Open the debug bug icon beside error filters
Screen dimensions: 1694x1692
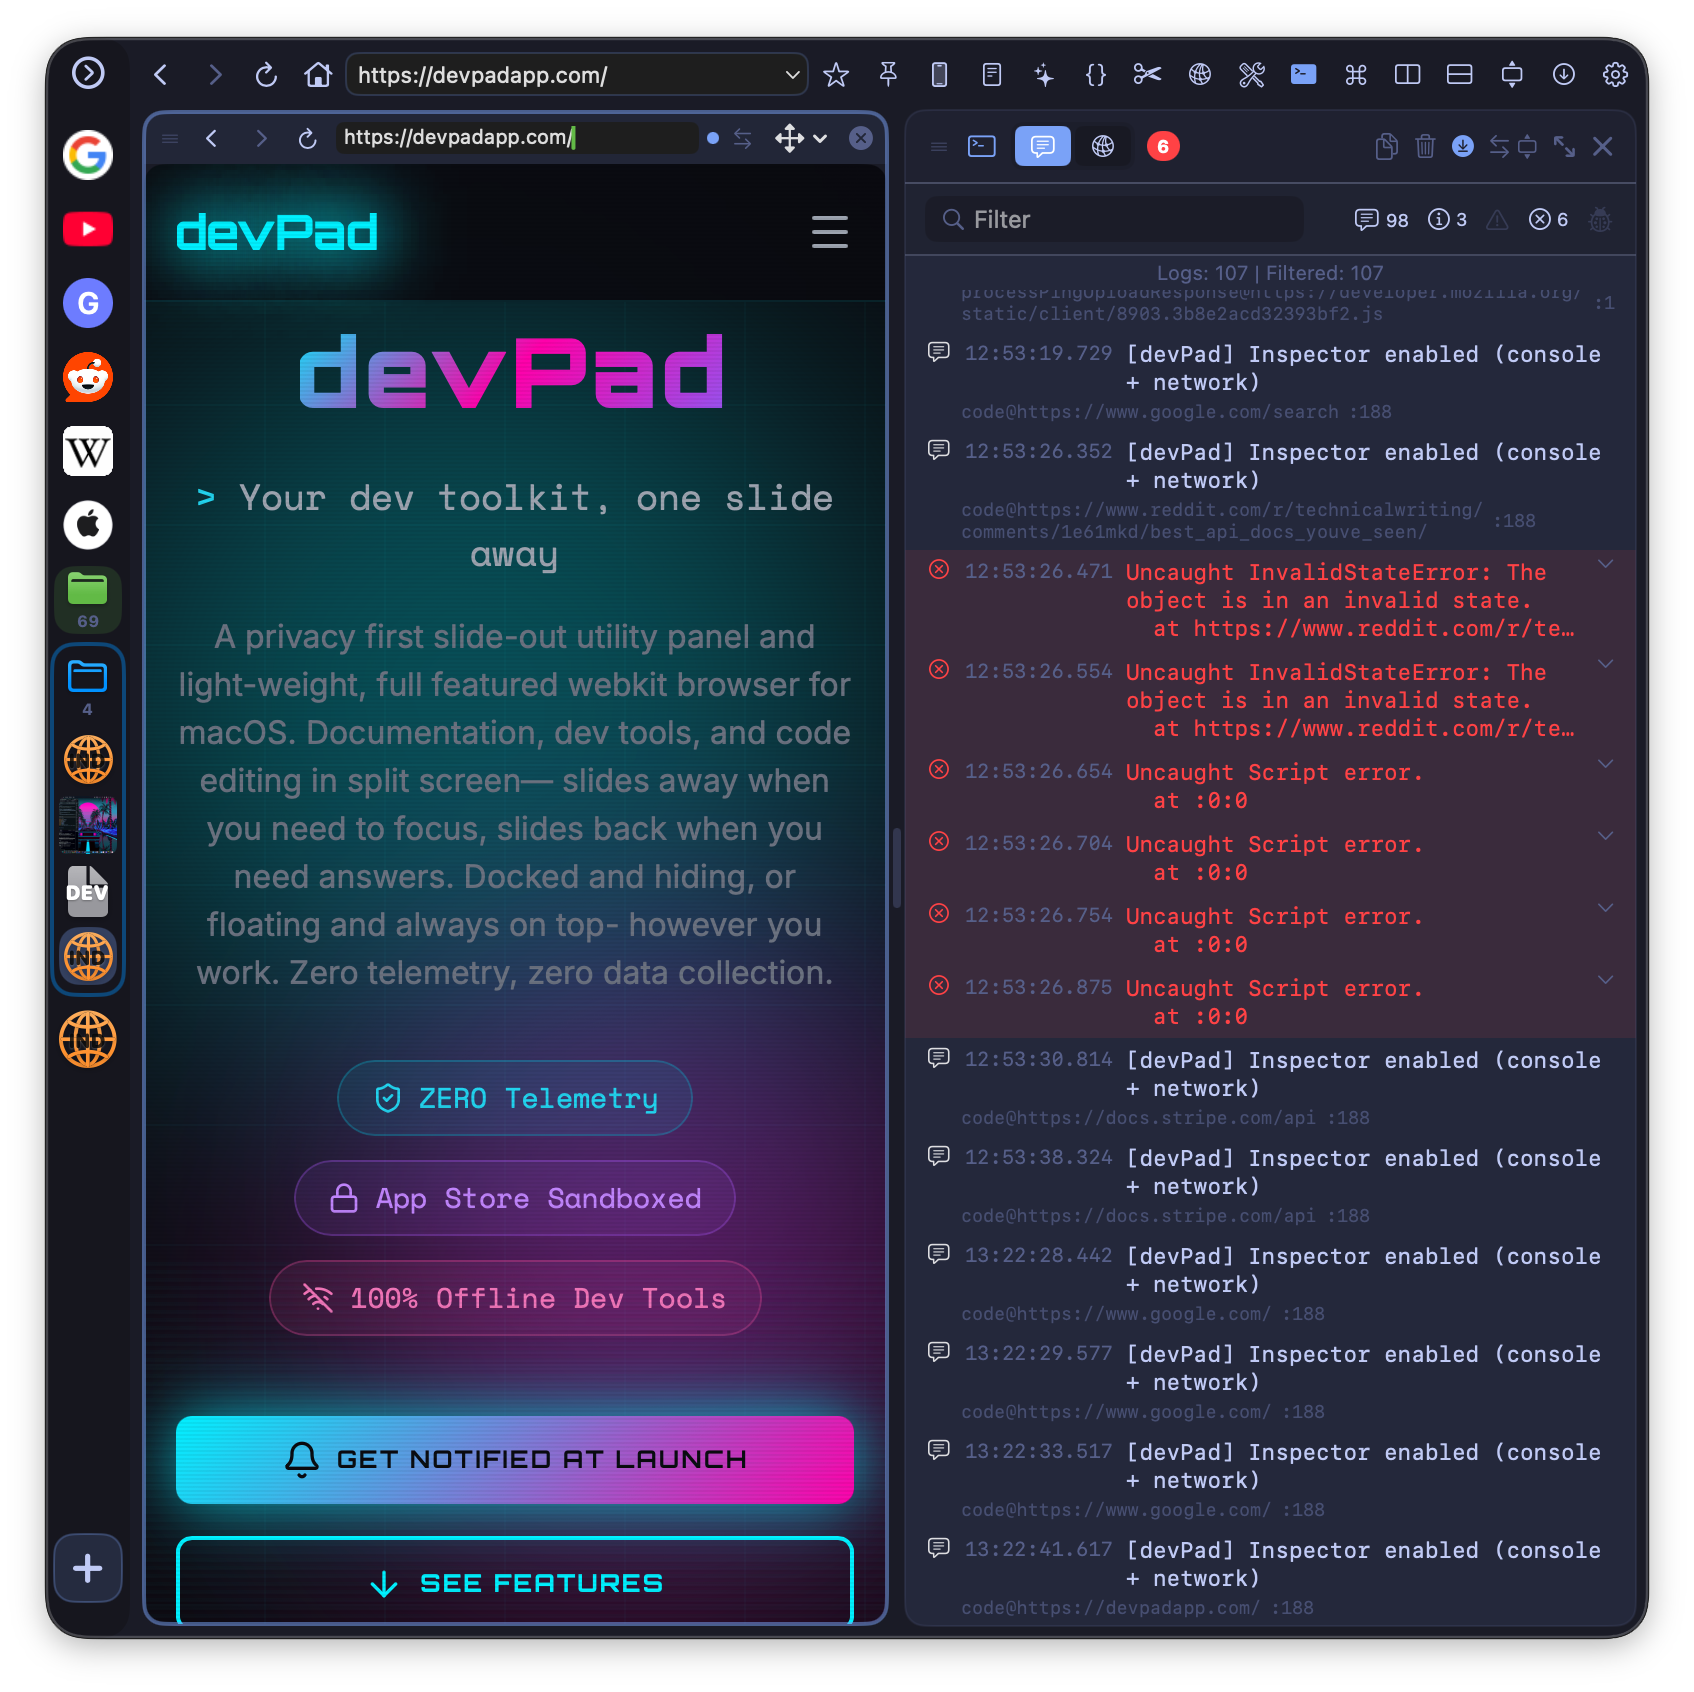[1600, 220]
